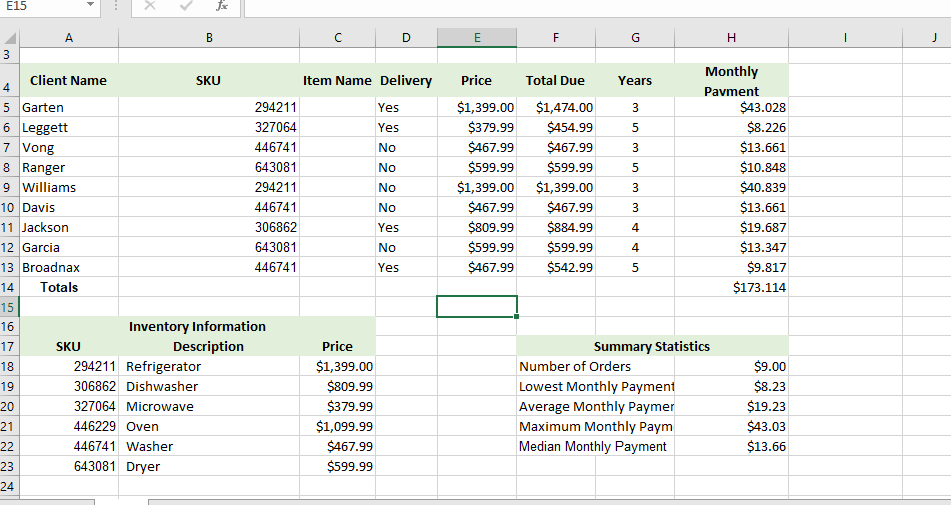Click the Client Name header cell
The height and width of the screenshot is (505, 951).
[x=69, y=81]
